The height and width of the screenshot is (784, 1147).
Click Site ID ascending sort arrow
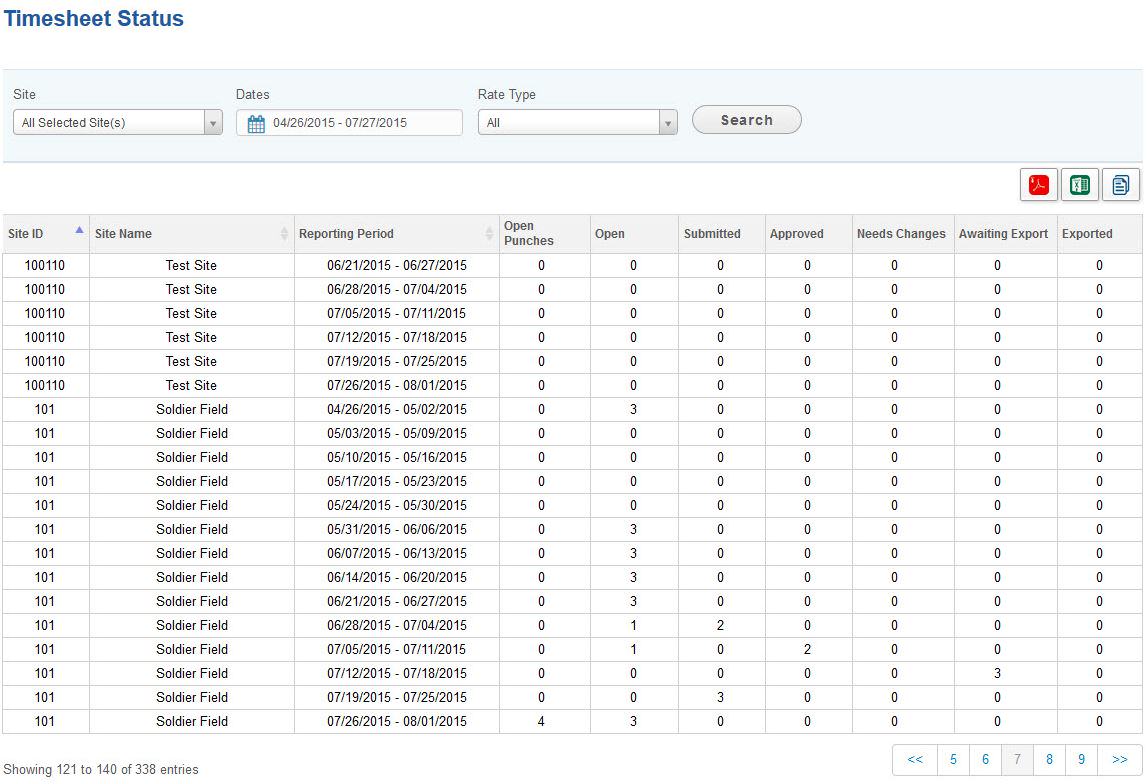(x=79, y=230)
